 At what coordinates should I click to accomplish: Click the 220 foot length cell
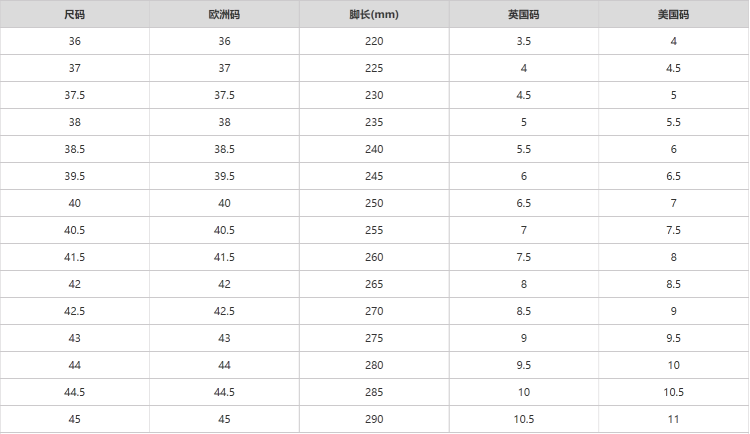pos(374,41)
